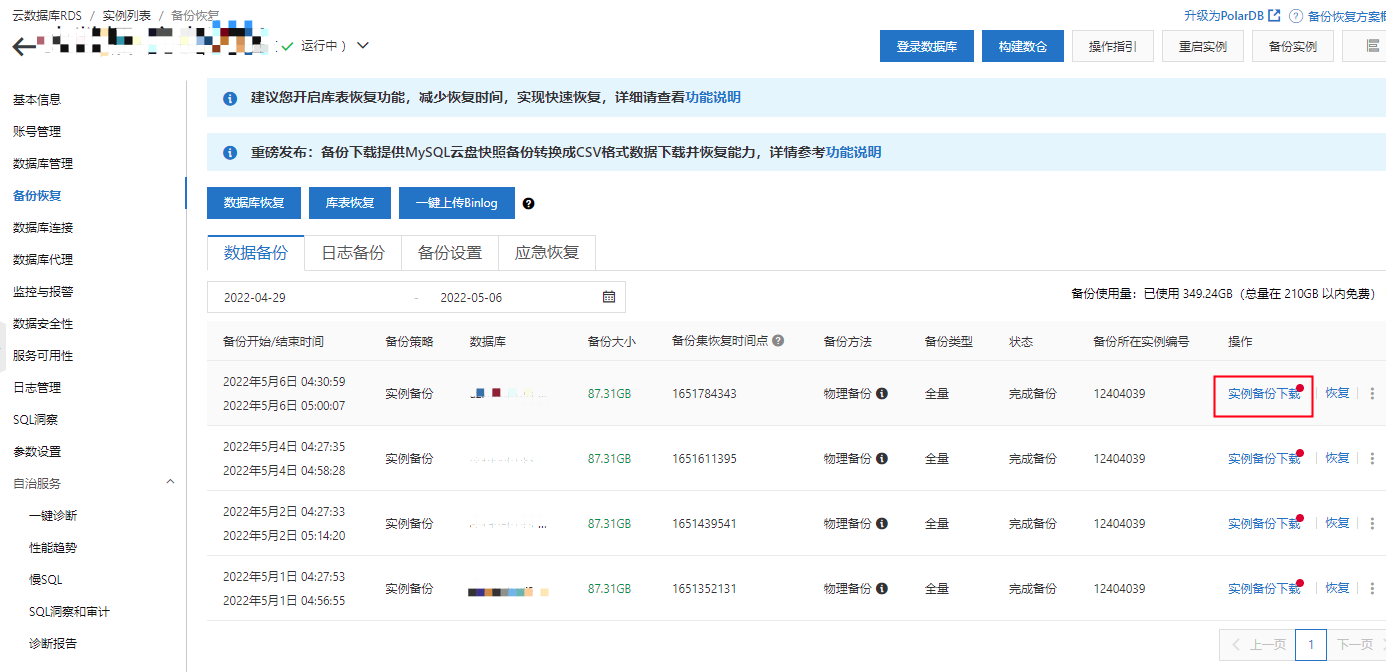The image size is (1386, 672).
Task: Expand the instance status dropdown chevron
Action: [363, 46]
